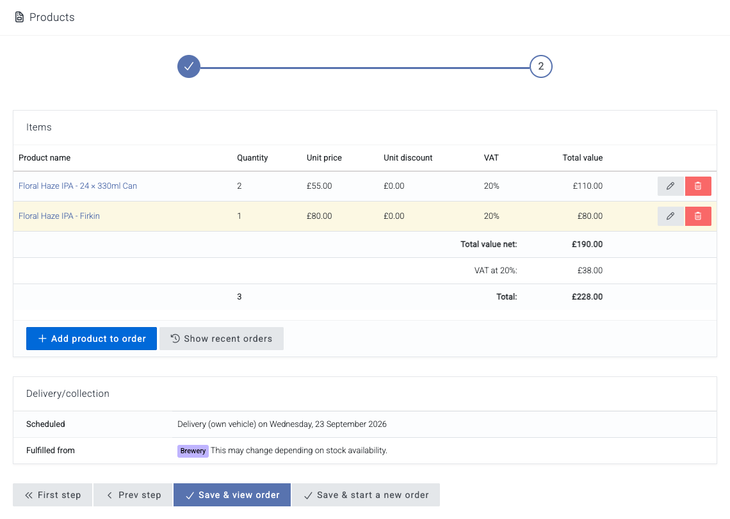
Task: Click the VAT column header
Action: click(491, 158)
